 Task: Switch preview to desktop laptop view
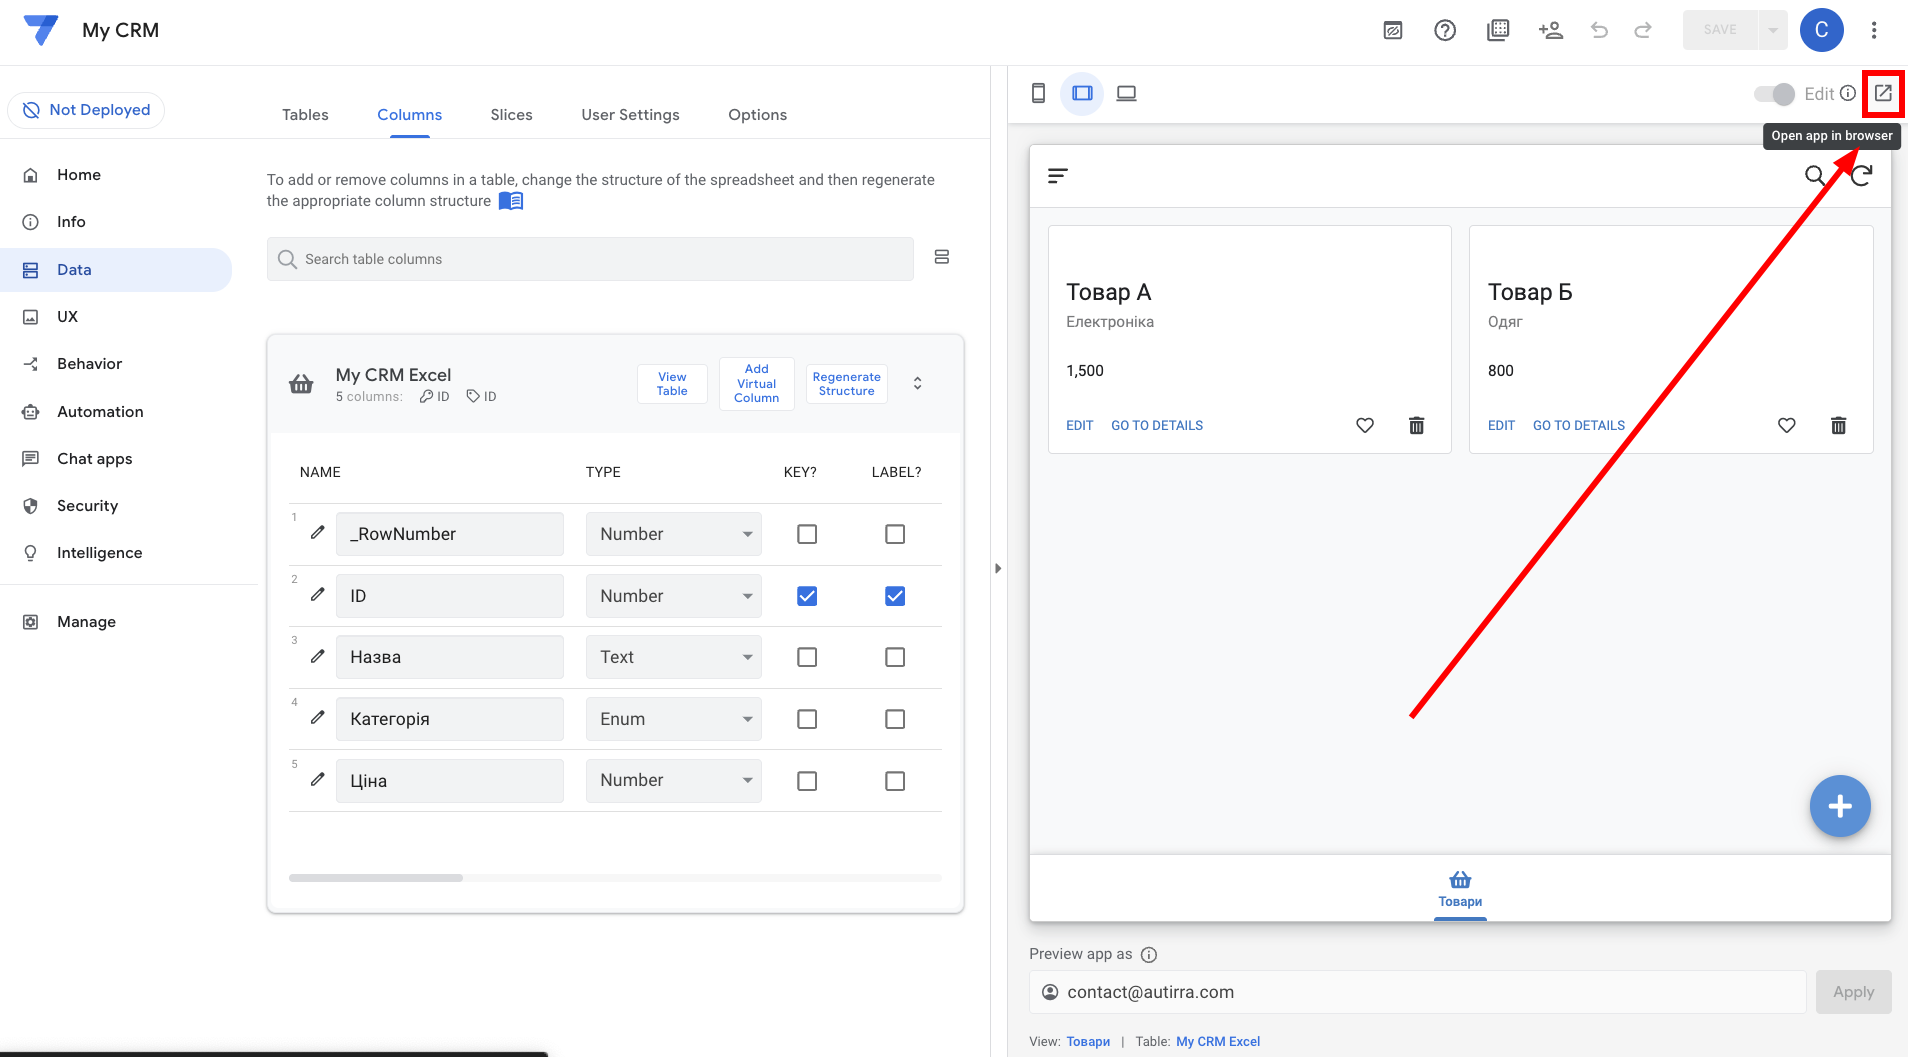pyautogui.click(x=1126, y=93)
